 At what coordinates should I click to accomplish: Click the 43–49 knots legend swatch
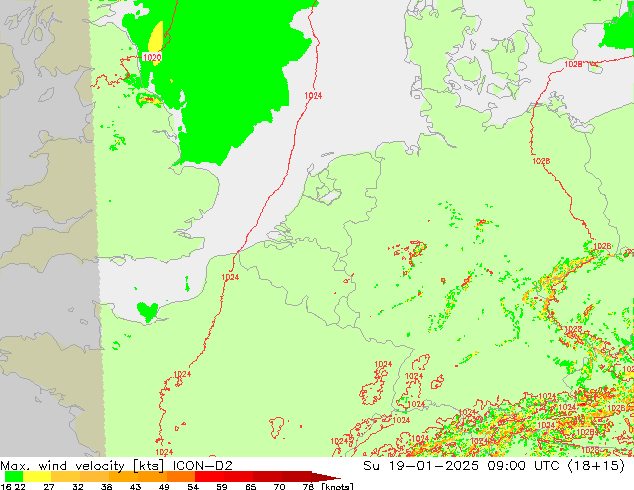click(152, 477)
